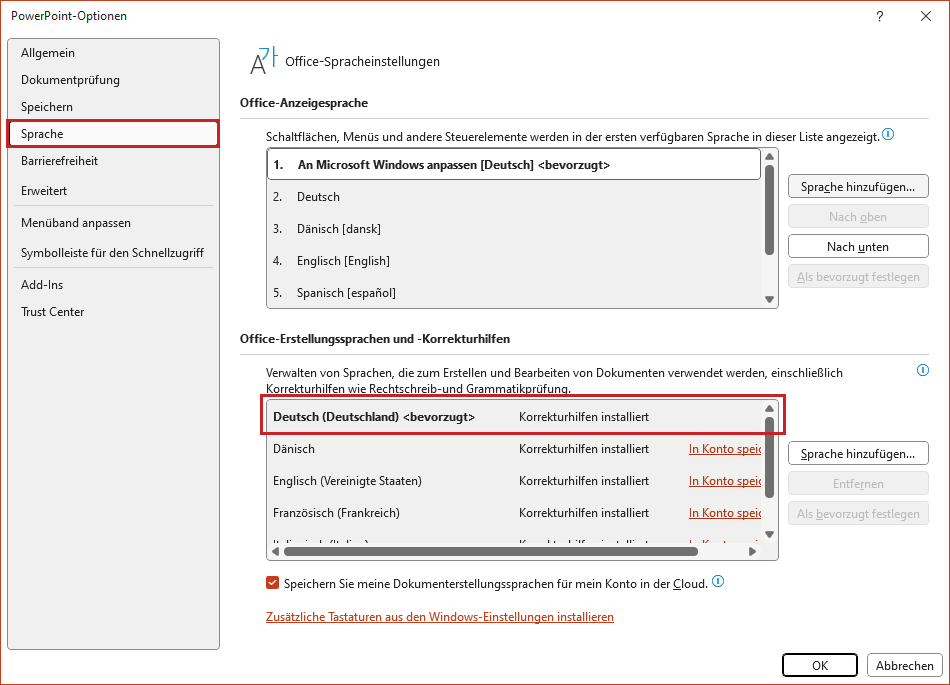This screenshot has width=950, height=685.
Task: Click upper Als bevorzugt festlegen button
Action: [858, 277]
